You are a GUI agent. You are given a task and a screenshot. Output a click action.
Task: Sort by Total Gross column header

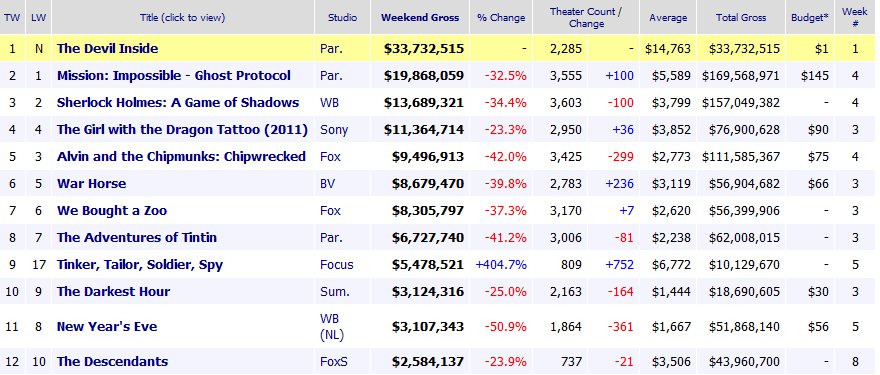(x=741, y=17)
